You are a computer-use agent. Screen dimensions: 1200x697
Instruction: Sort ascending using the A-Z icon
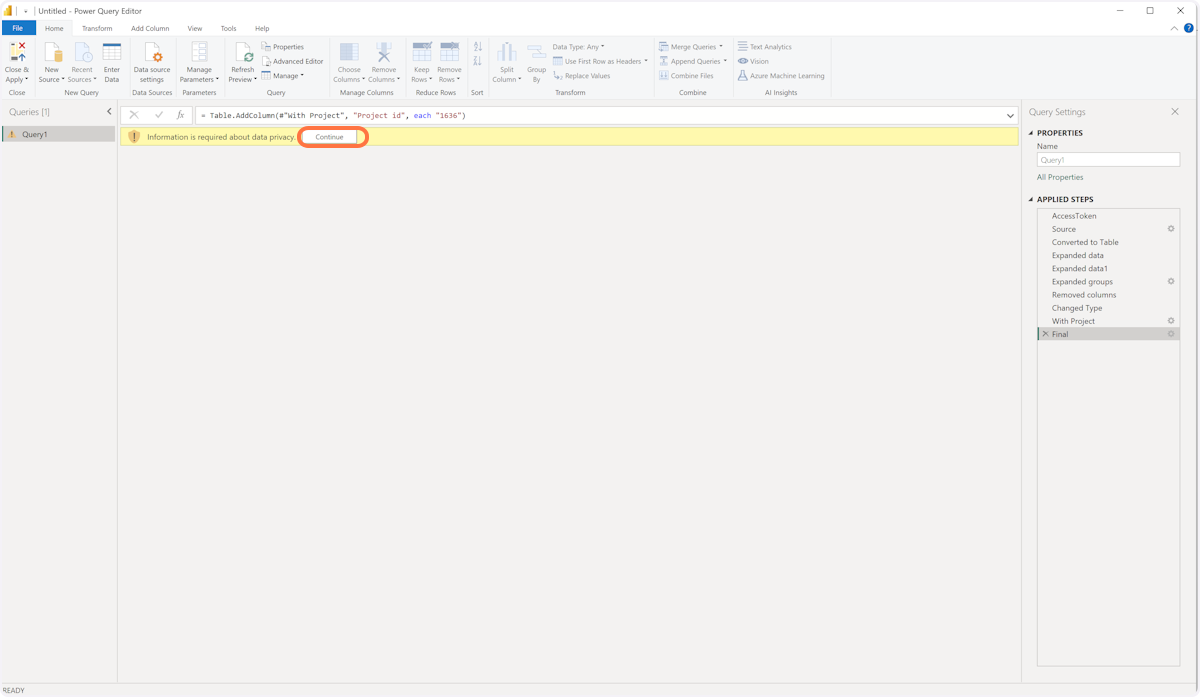[478, 47]
